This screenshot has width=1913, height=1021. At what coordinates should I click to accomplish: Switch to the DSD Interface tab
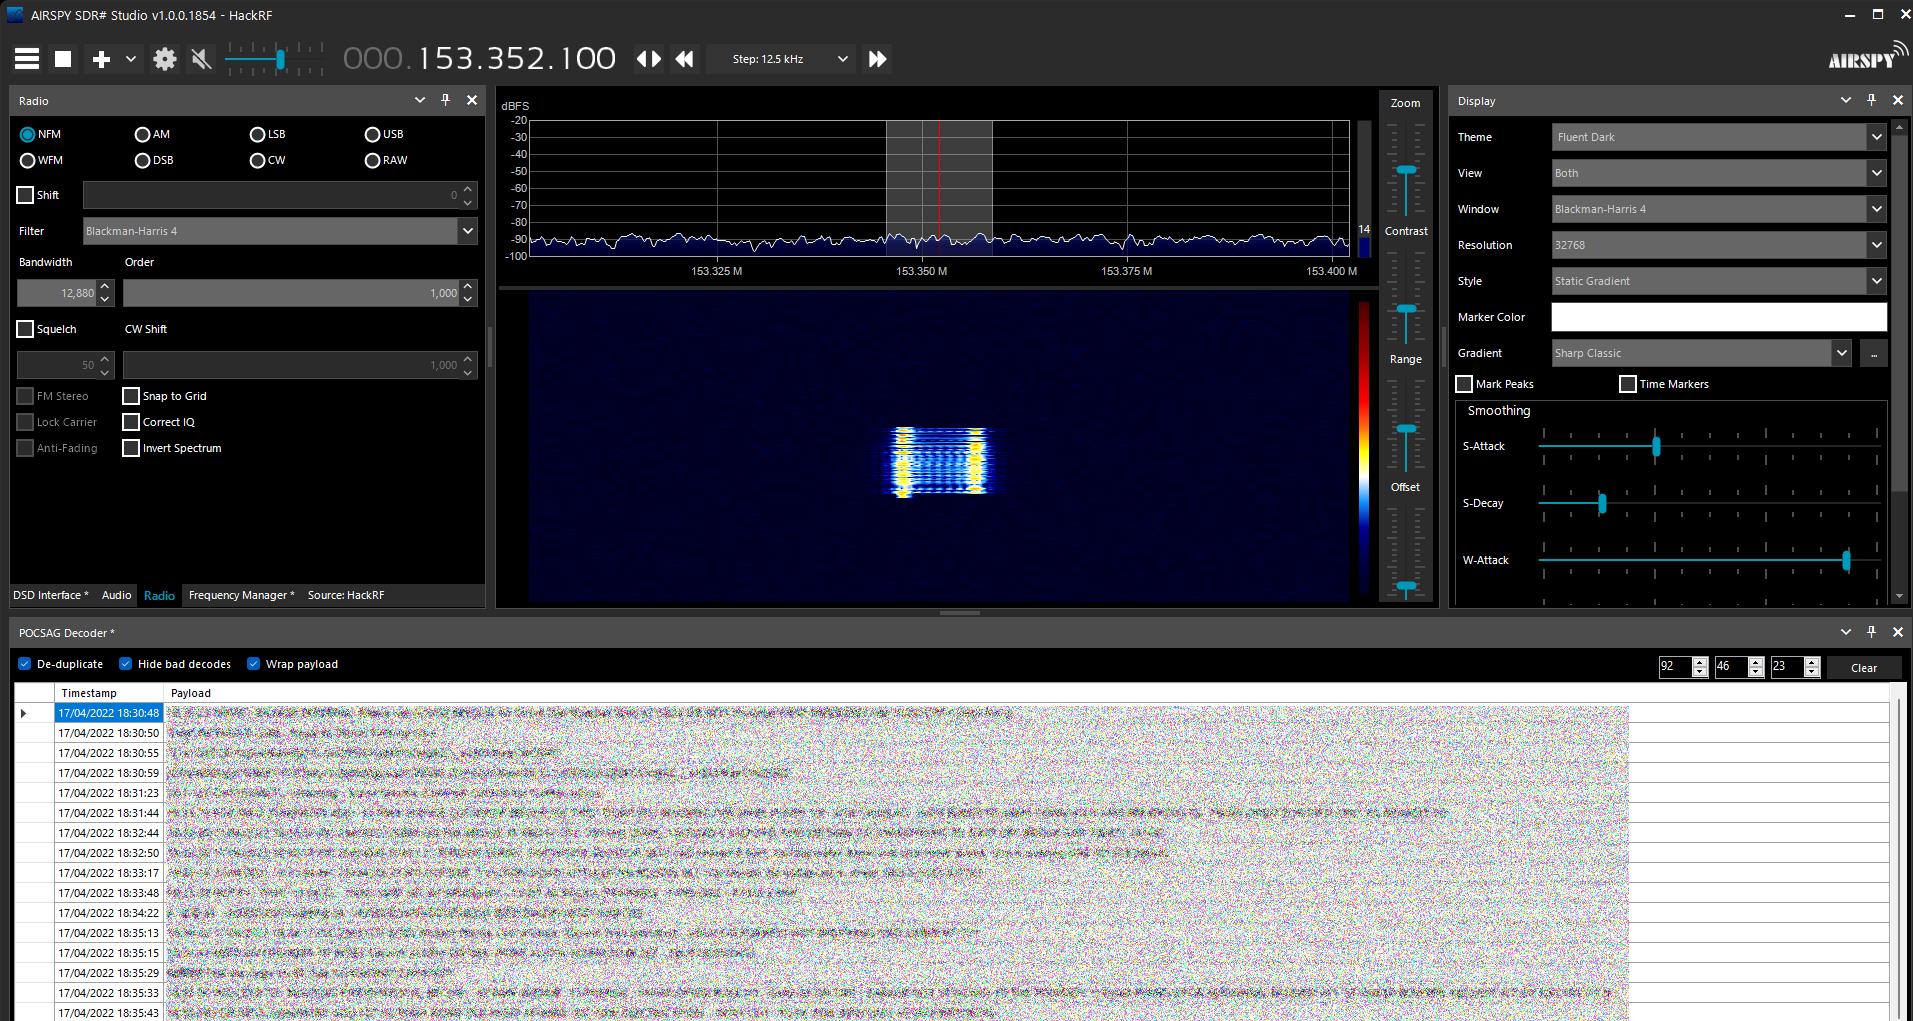[50, 595]
